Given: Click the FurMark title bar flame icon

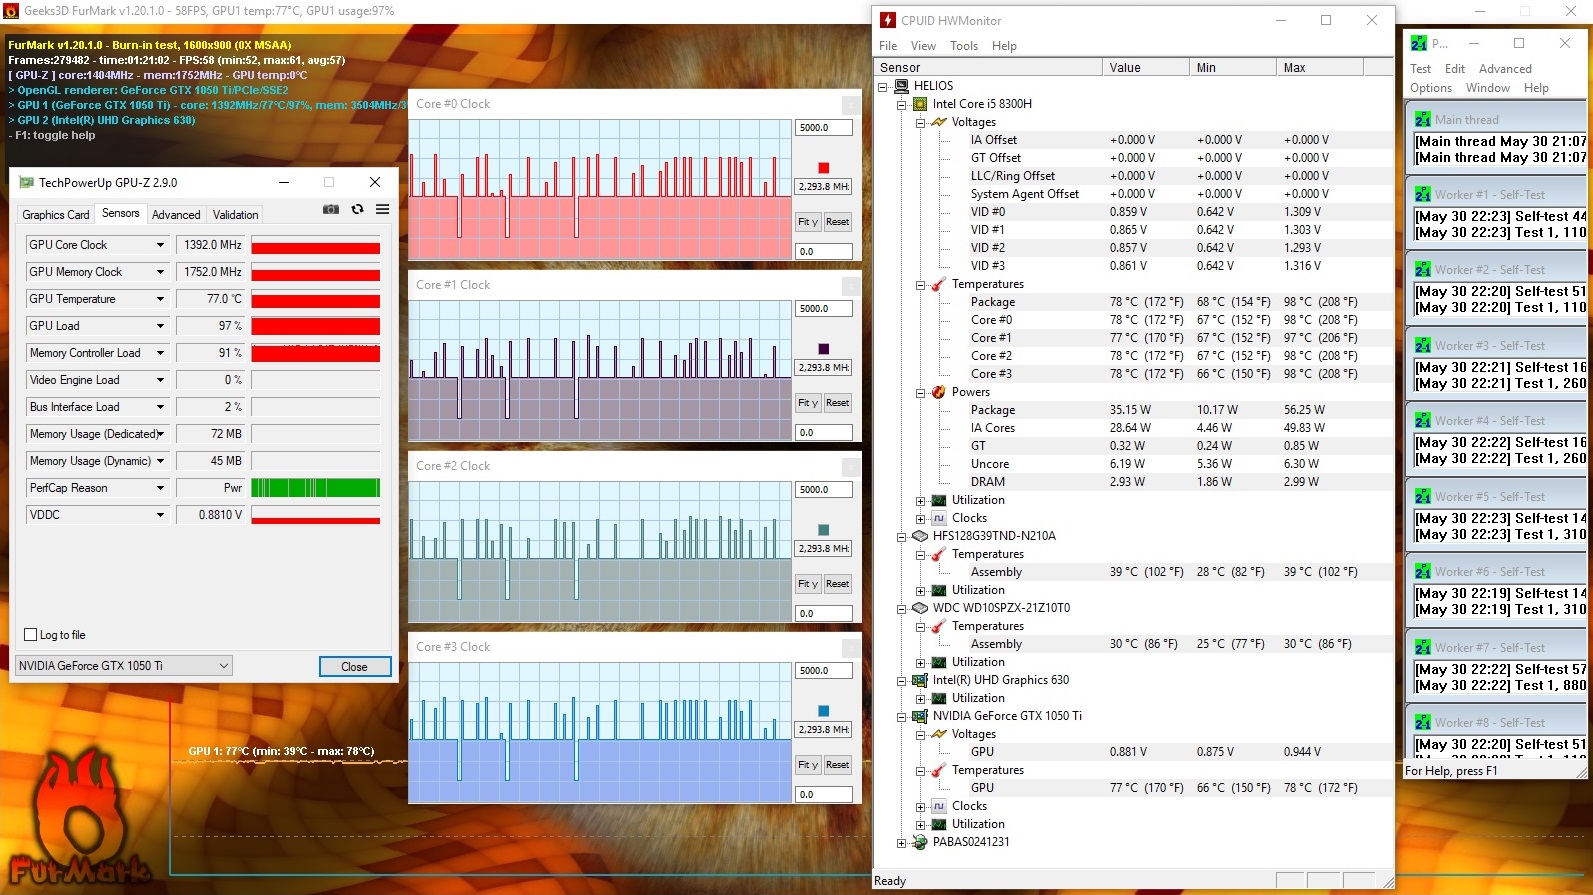Looking at the screenshot, I should pos(12,11).
